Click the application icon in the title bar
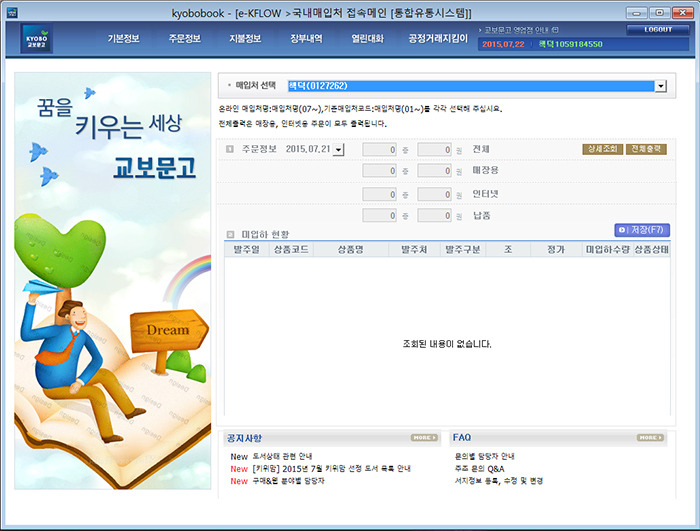Image resolution: width=700 pixels, height=531 pixels. (x=12, y=12)
